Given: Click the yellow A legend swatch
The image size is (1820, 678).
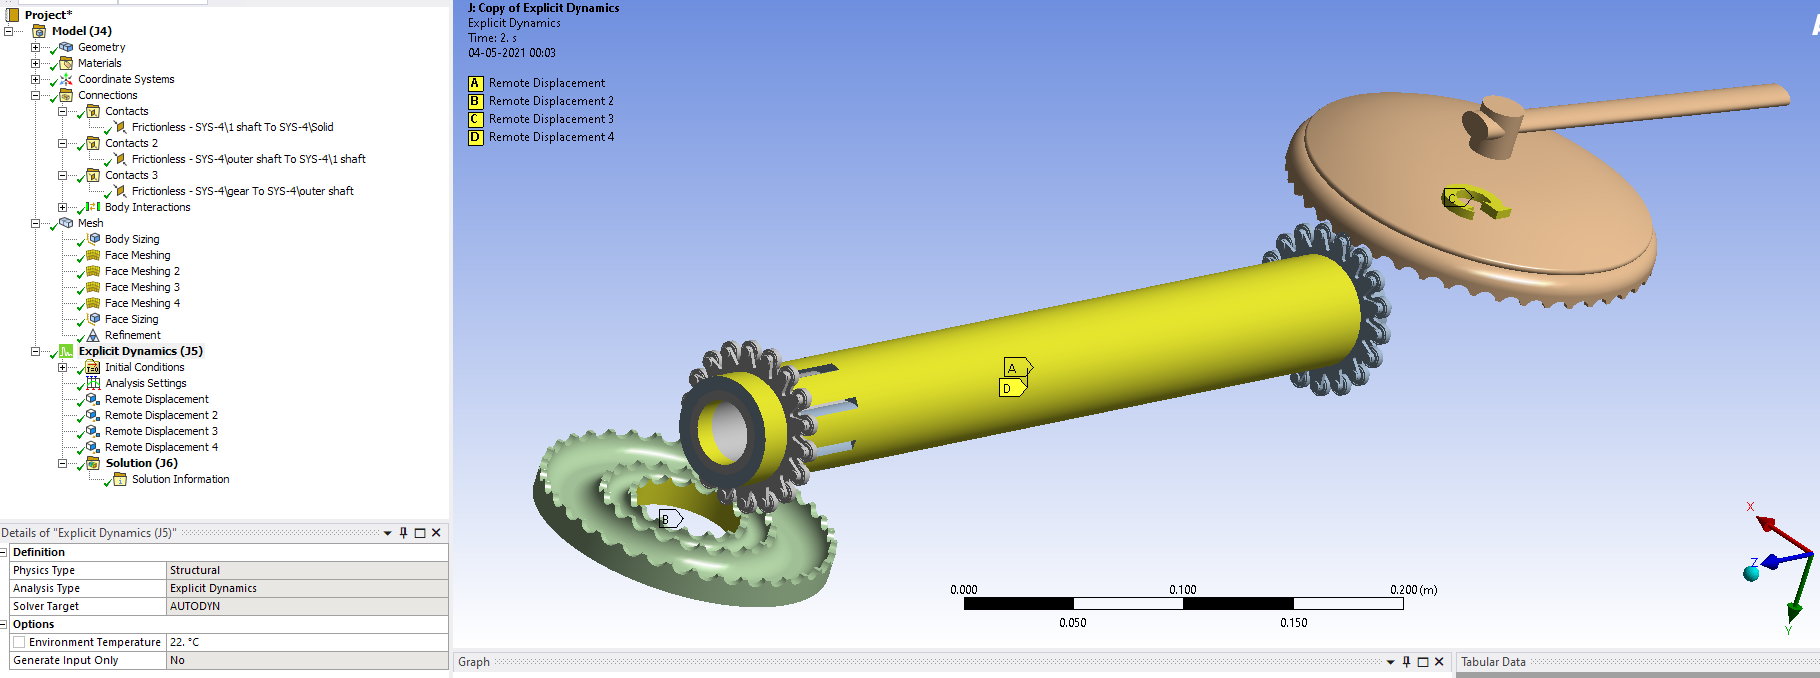Looking at the screenshot, I should 476,83.
